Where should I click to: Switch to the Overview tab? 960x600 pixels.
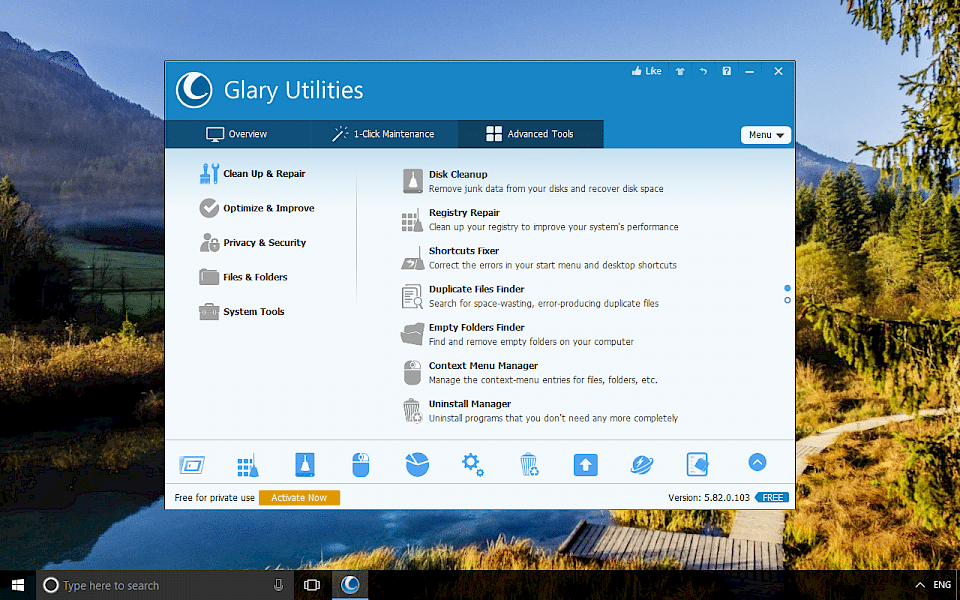(237, 134)
